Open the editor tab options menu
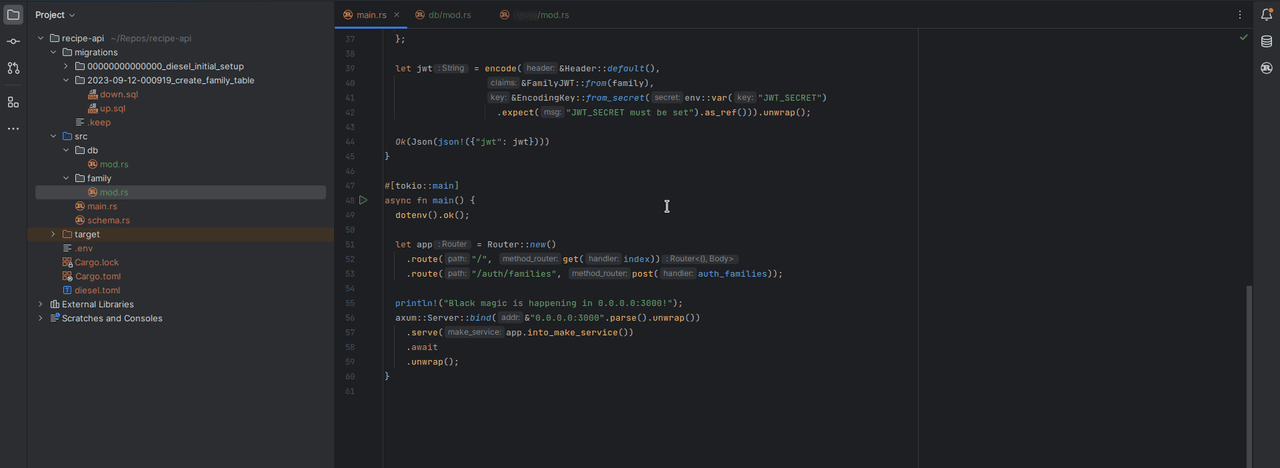This screenshot has height=468, width=1280. [x=1240, y=15]
